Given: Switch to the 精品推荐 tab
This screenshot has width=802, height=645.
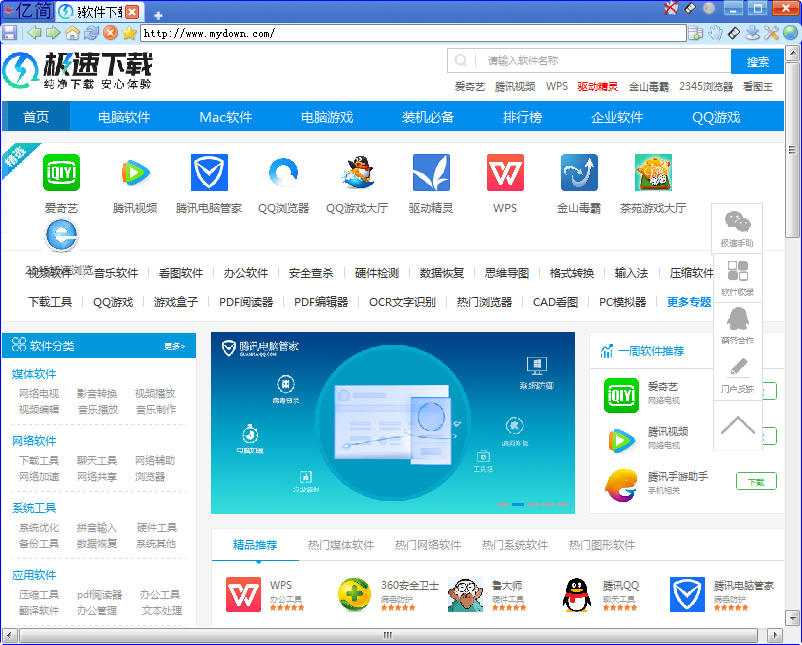Looking at the screenshot, I should 255,545.
